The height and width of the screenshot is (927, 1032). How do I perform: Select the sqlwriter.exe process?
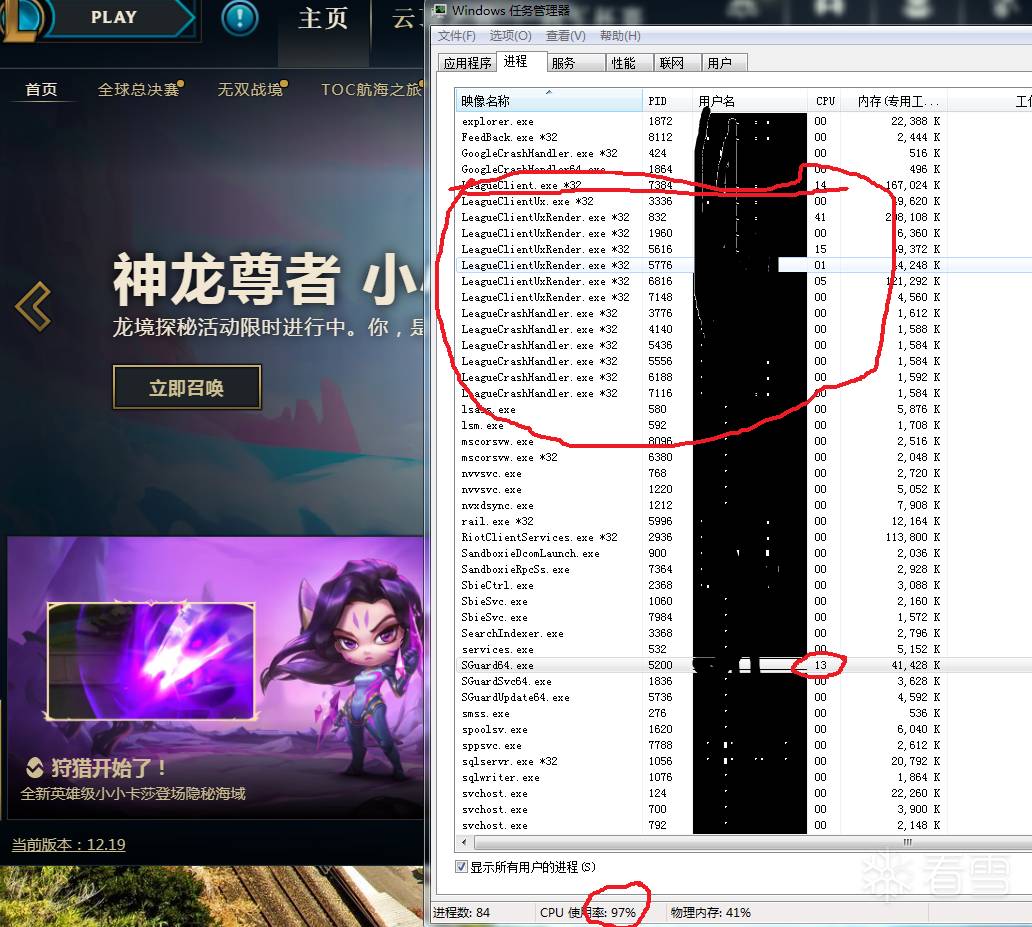[x=744, y=778]
